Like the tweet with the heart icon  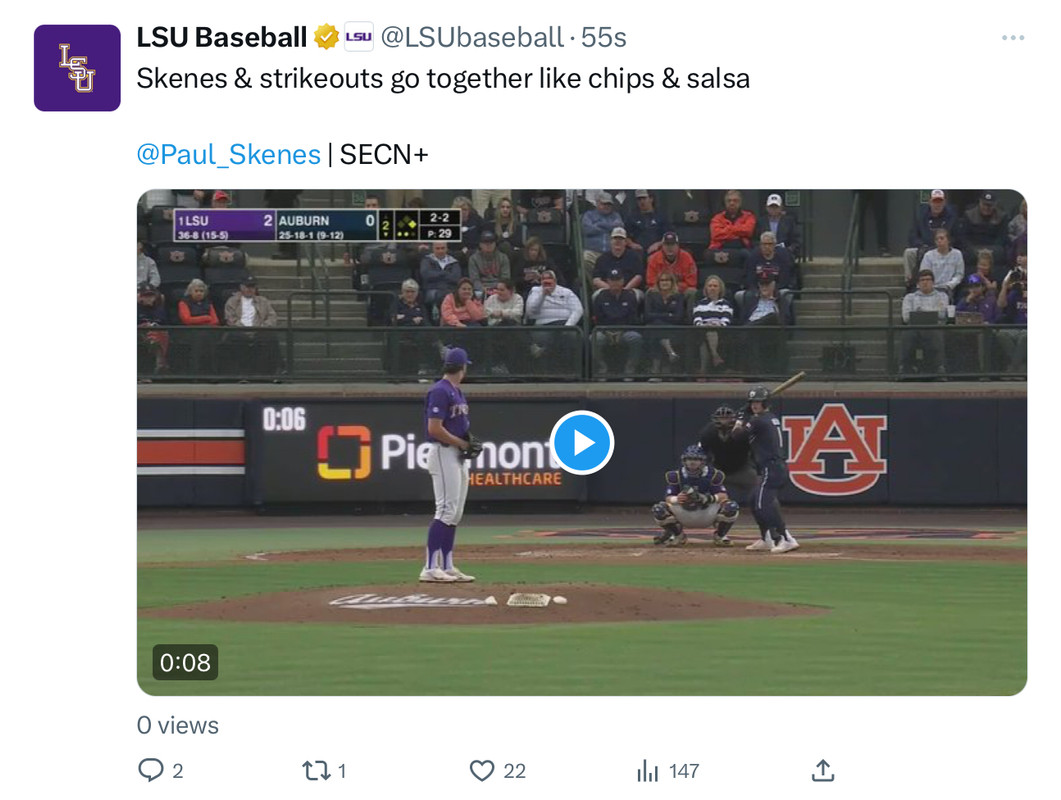click(x=482, y=770)
